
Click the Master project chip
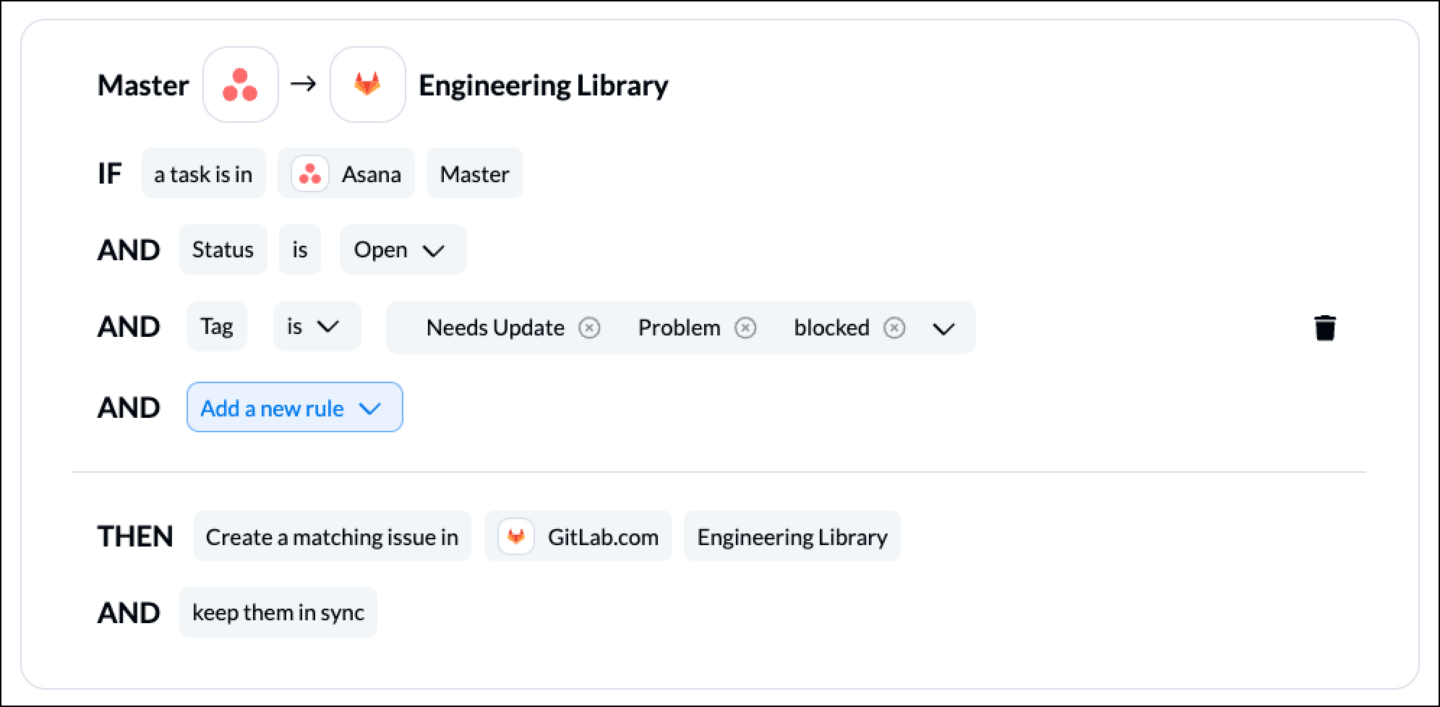[475, 174]
